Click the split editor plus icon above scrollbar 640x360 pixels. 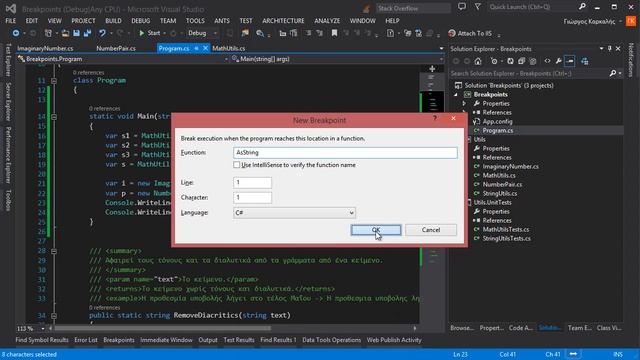(432, 69)
